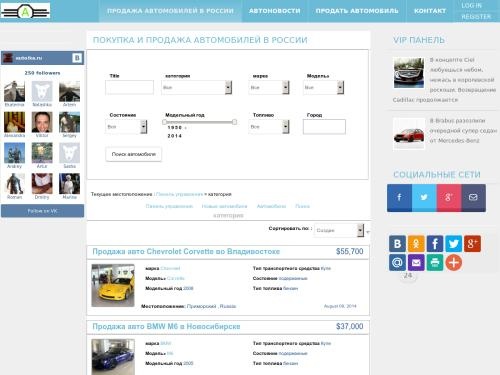
Task: Open 'Продать автомобиль' nav item
Action: [357, 11]
